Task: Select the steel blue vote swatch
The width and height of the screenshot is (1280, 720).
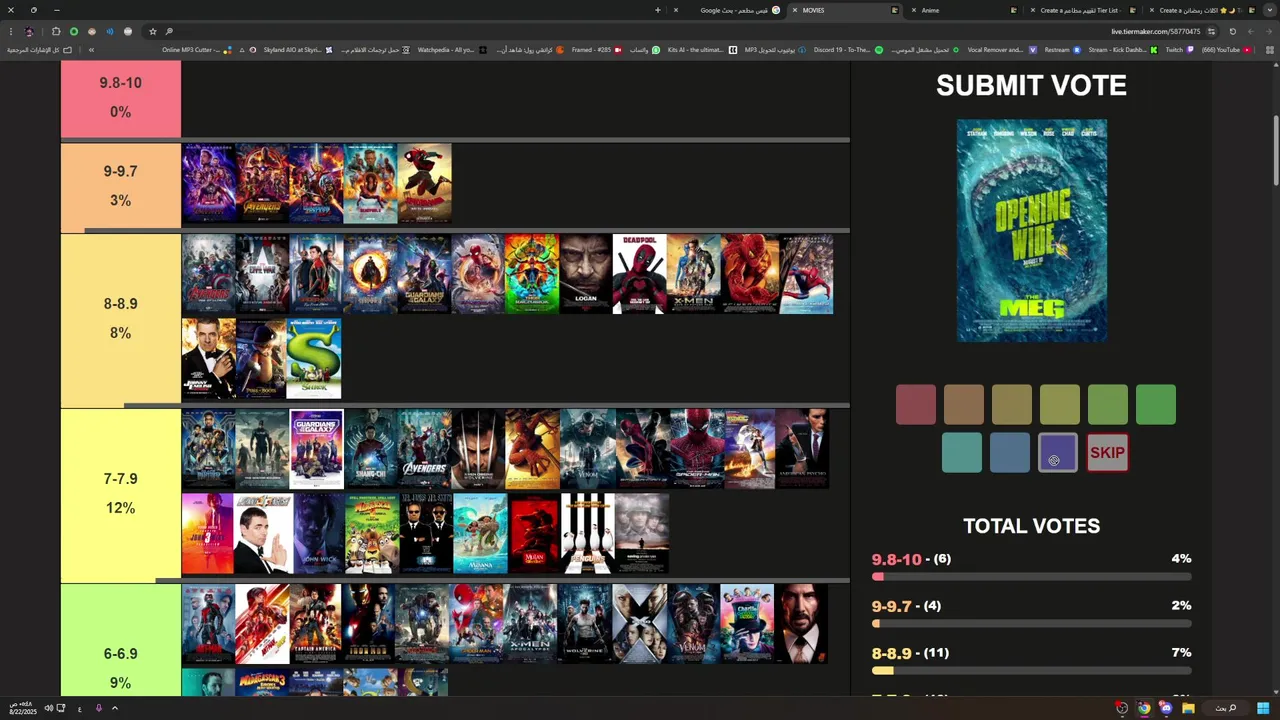Action: tap(1010, 453)
